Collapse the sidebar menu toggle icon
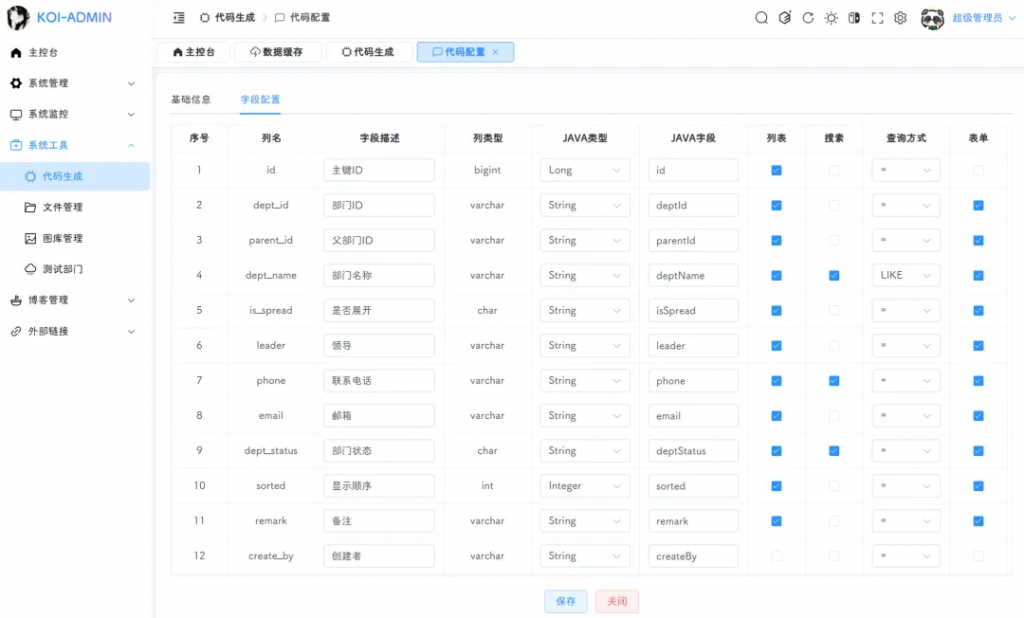Image resolution: width=1024 pixels, height=618 pixels. [x=178, y=18]
